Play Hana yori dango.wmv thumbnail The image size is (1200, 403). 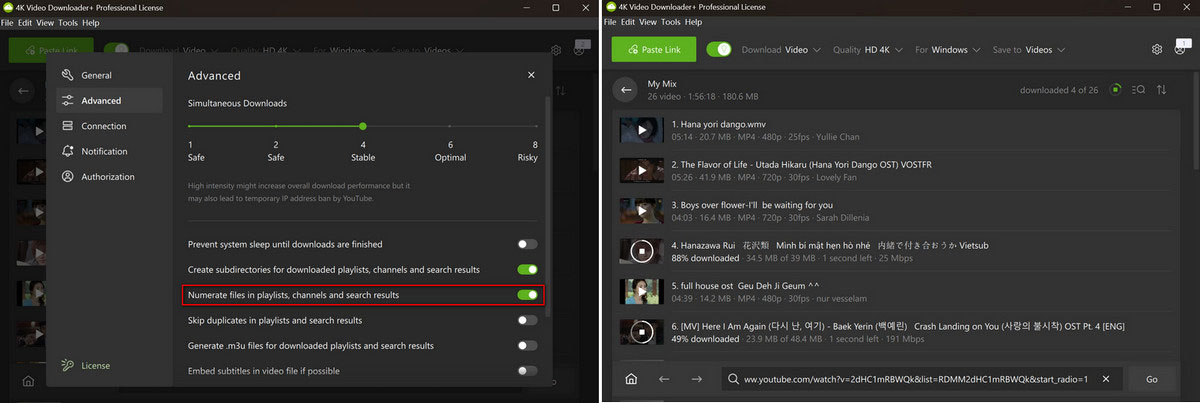[x=642, y=130]
